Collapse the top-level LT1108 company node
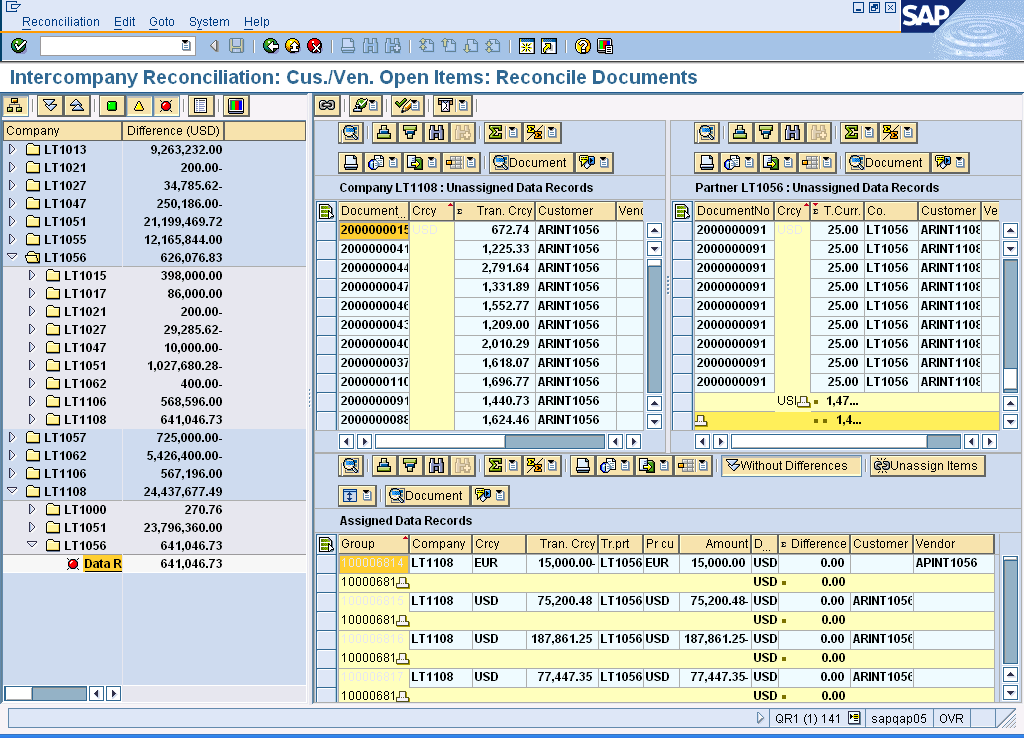This screenshot has height=738, width=1024. [x=12, y=491]
